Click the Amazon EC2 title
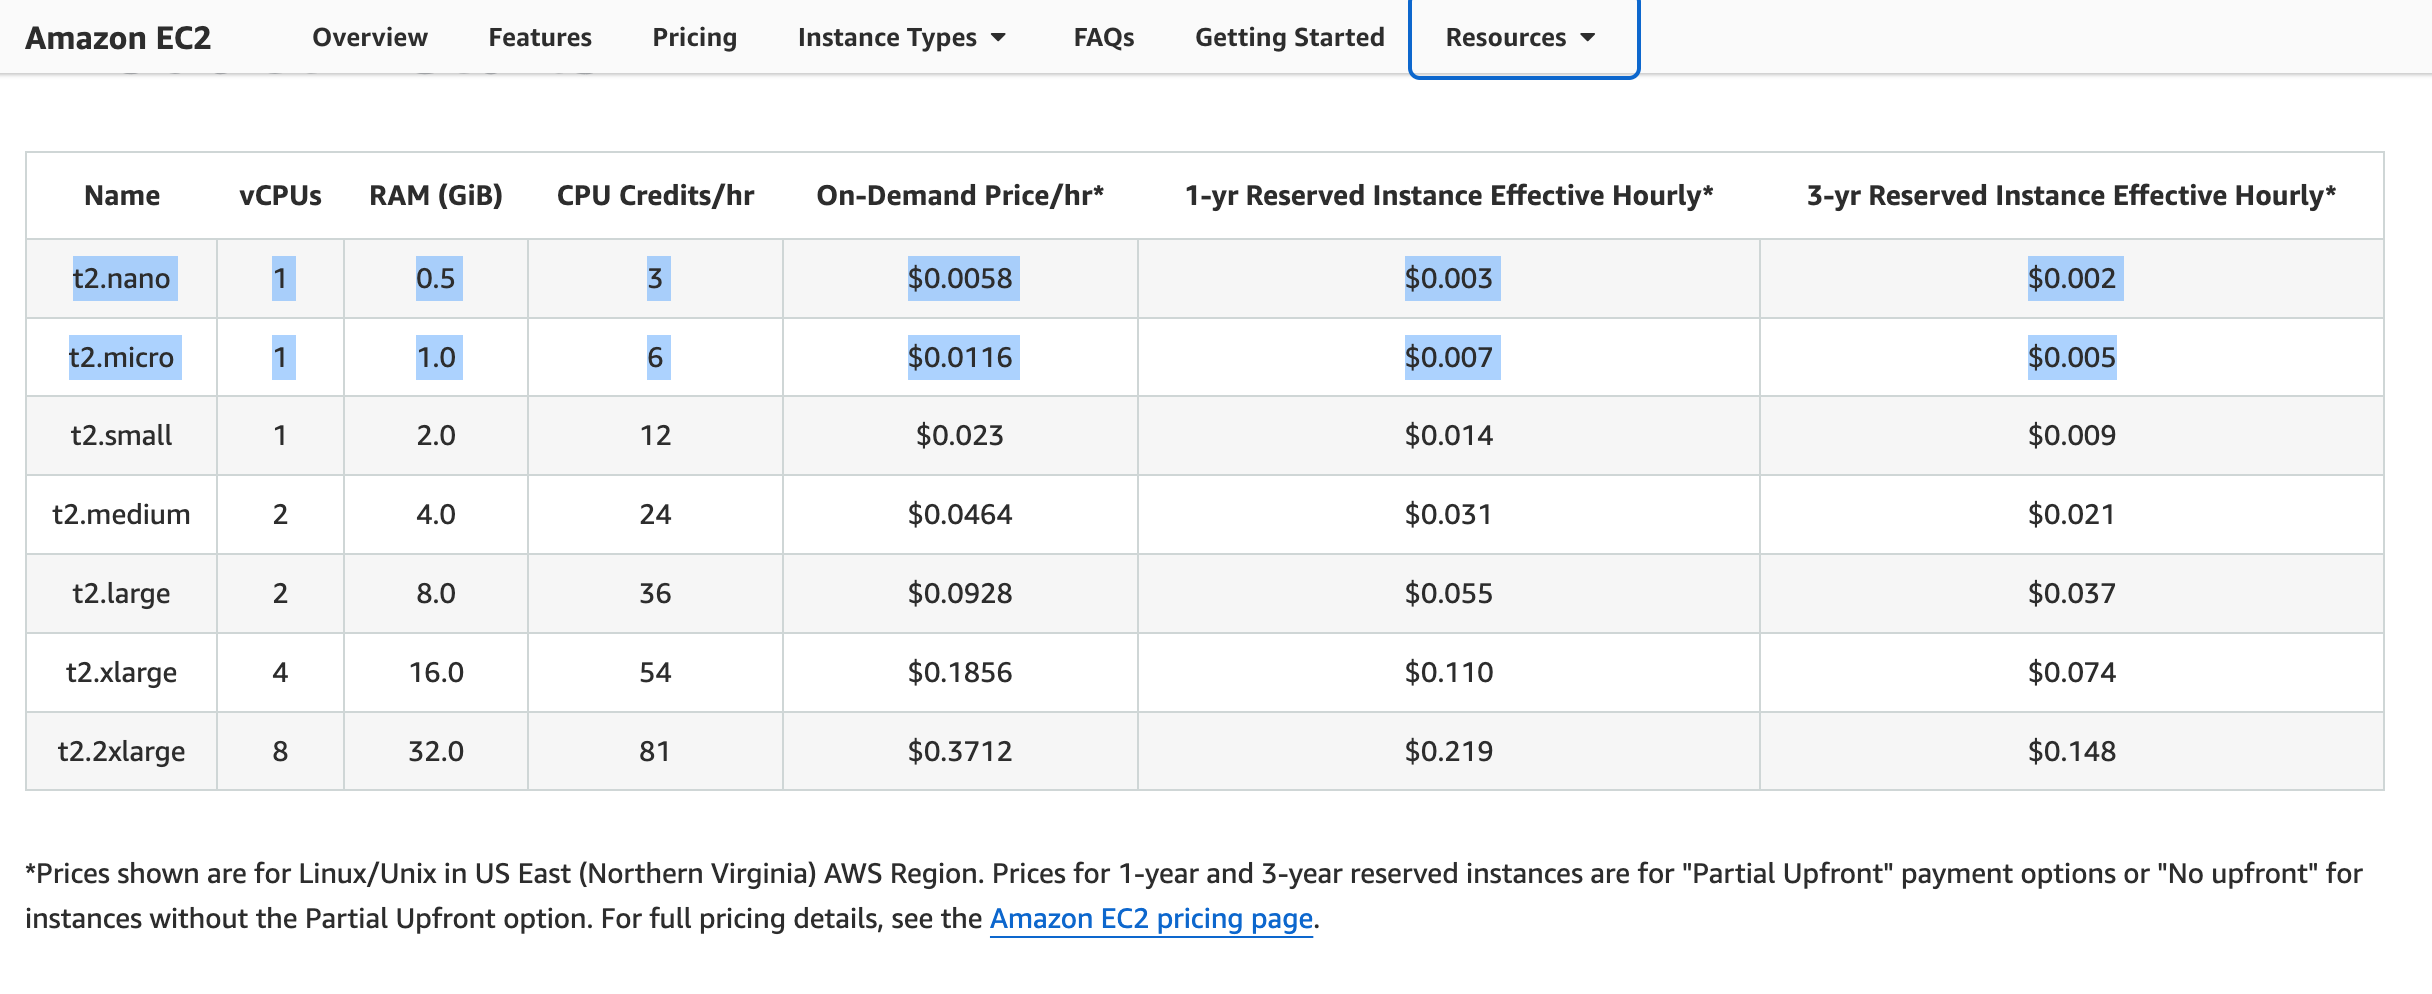 pyautogui.click(x=118, y=37)
